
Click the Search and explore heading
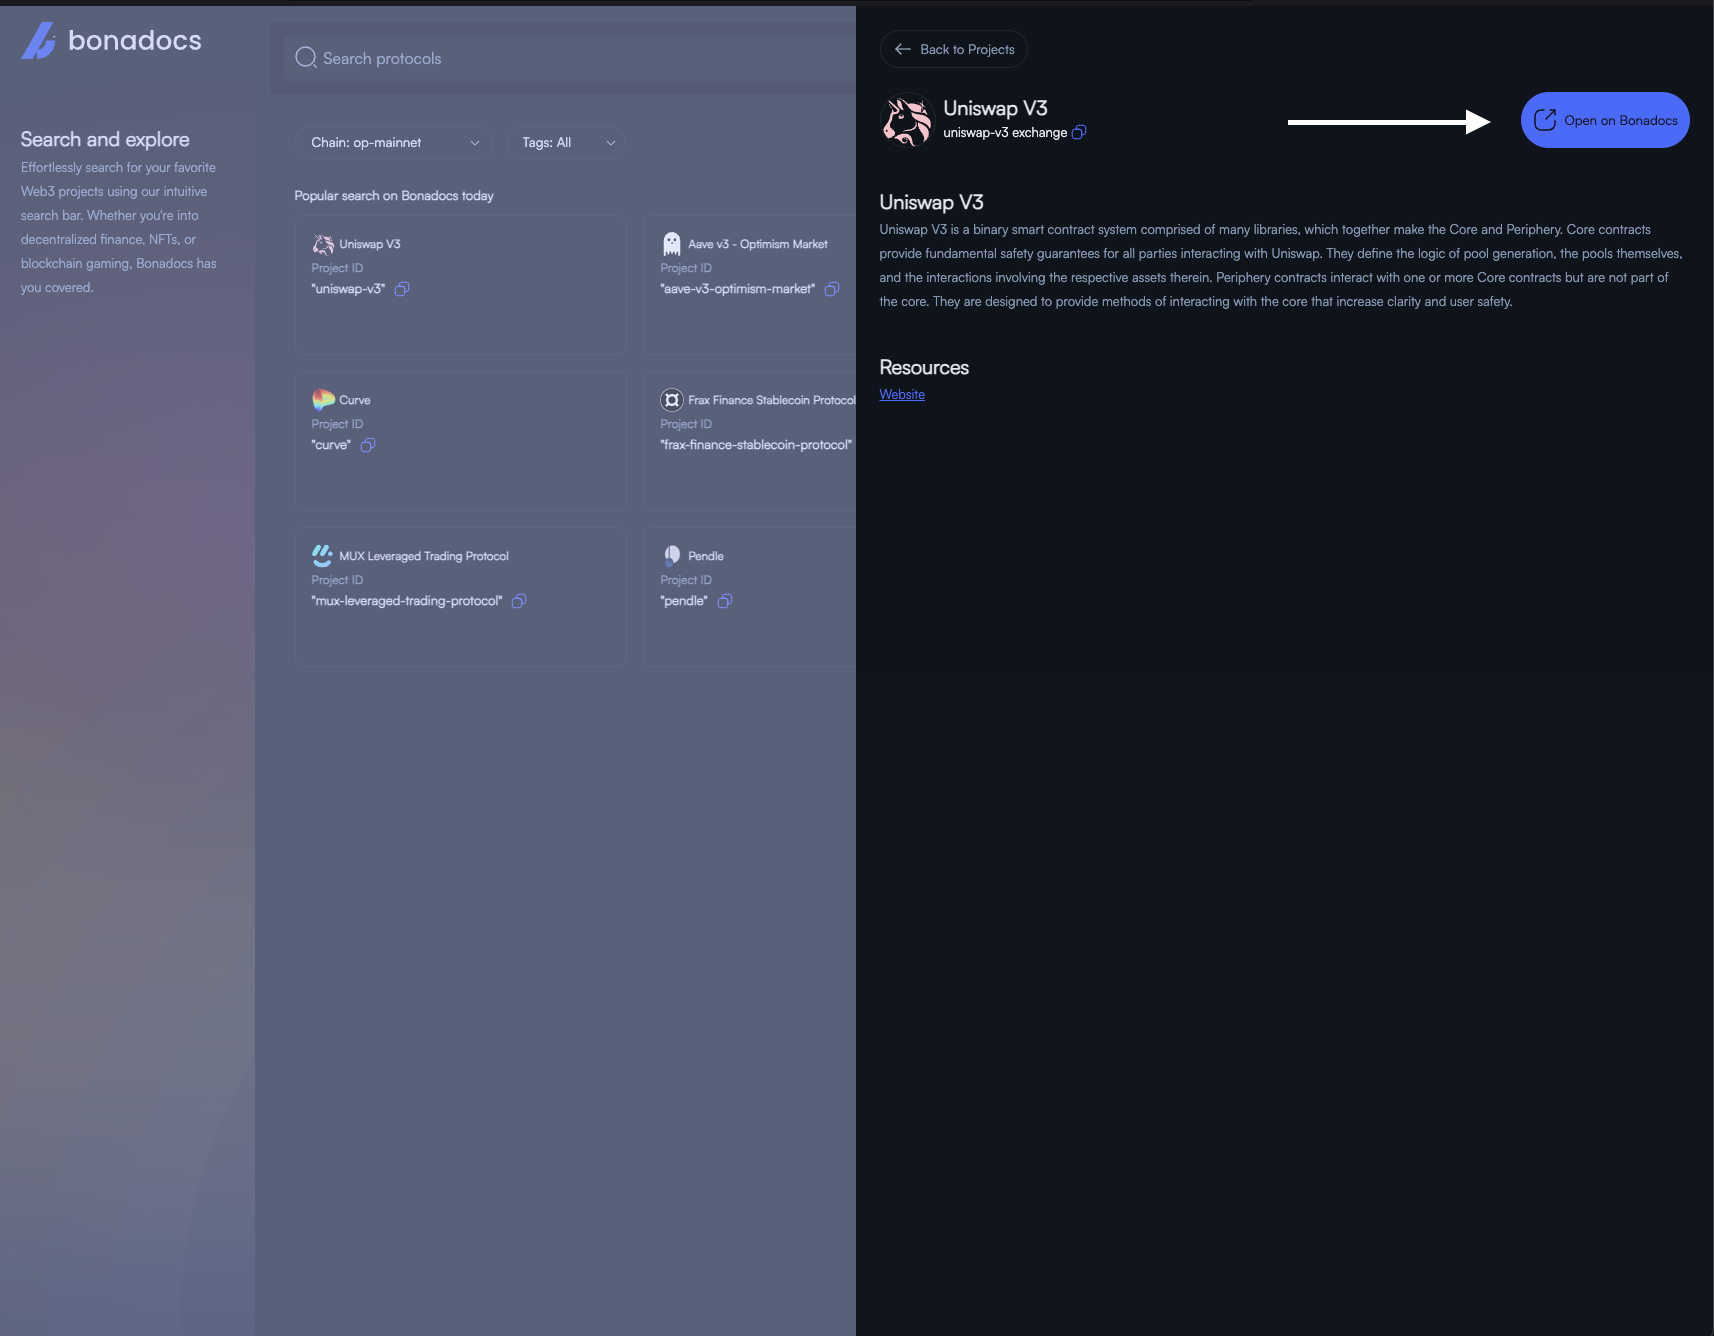105,139
